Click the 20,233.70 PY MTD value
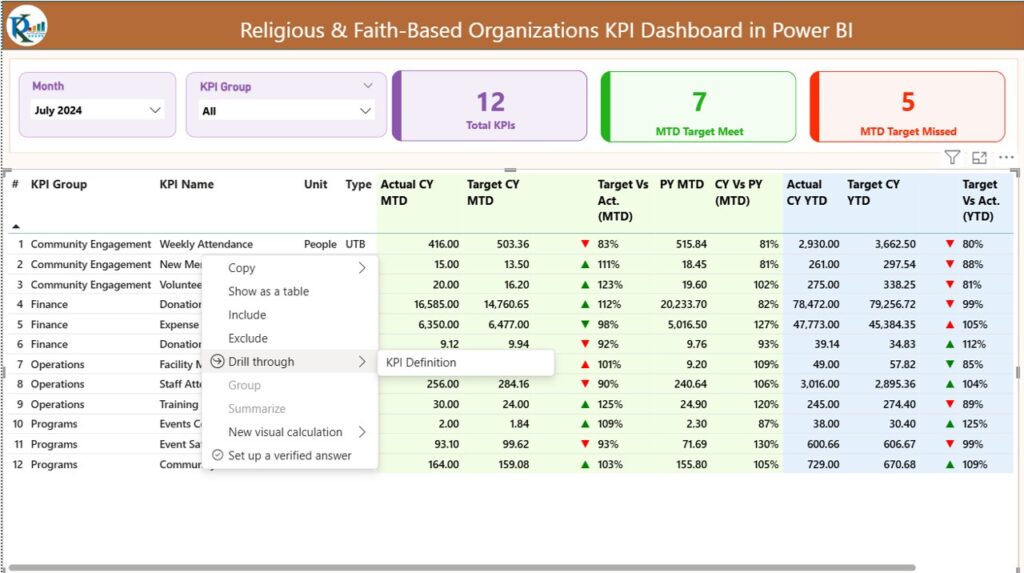This screenshot has width=1024, height=573. 683,304
